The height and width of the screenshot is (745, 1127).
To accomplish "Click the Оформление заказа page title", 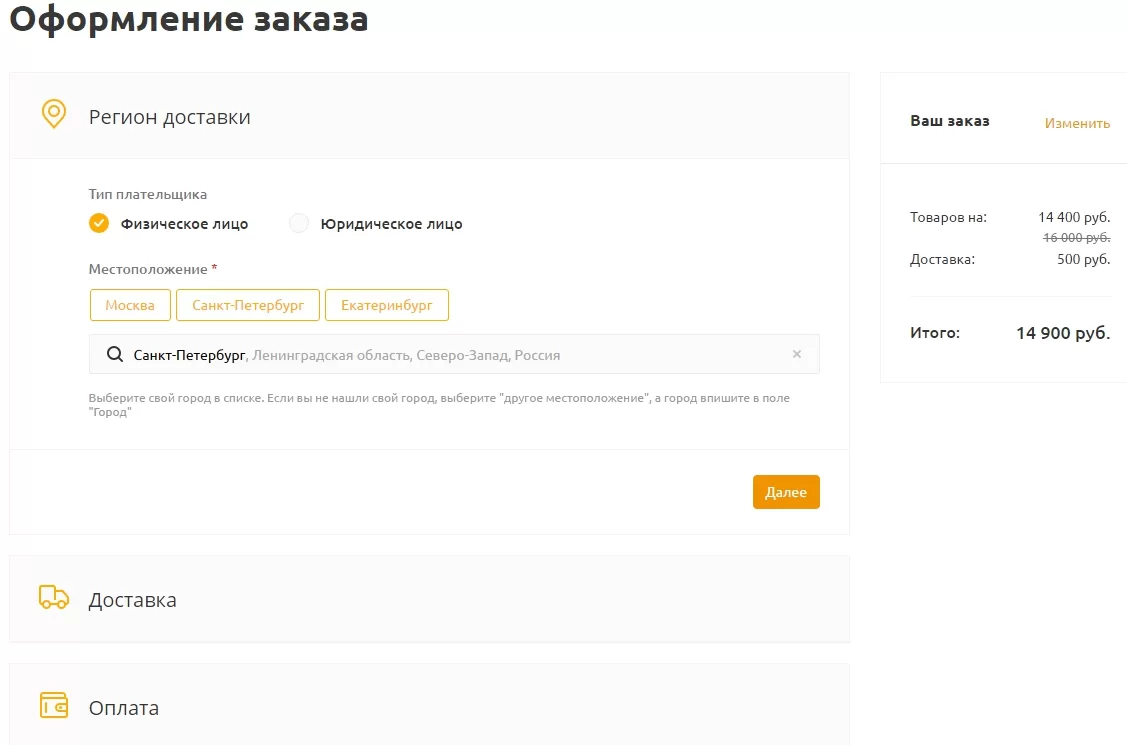I will coord(189,19).
